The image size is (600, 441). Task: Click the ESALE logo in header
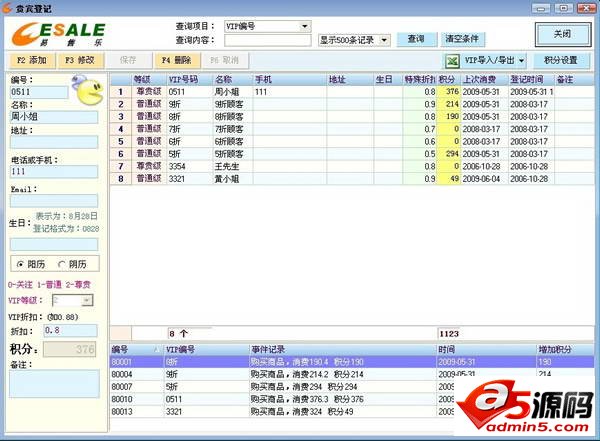(58, 34)
